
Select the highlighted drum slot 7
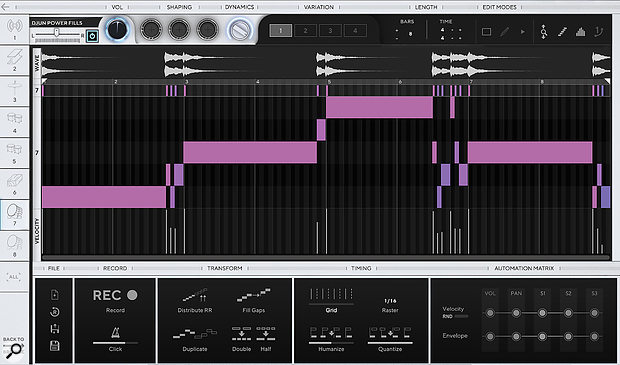point(15,215)
